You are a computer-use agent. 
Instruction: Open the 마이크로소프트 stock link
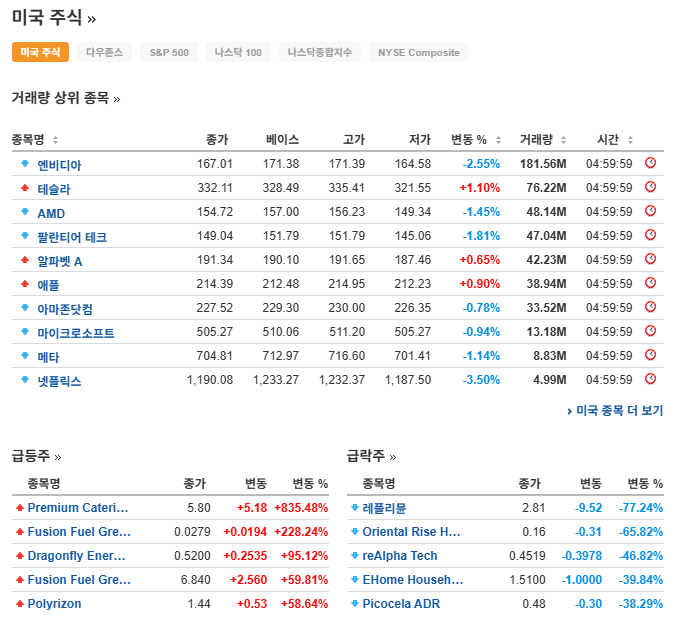(76, 333)
